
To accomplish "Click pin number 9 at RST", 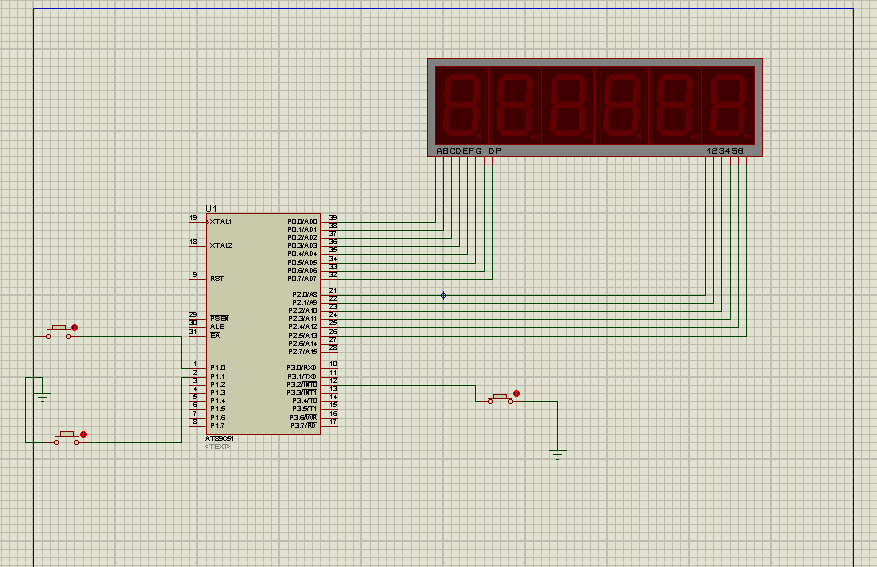I will (195, 275).
